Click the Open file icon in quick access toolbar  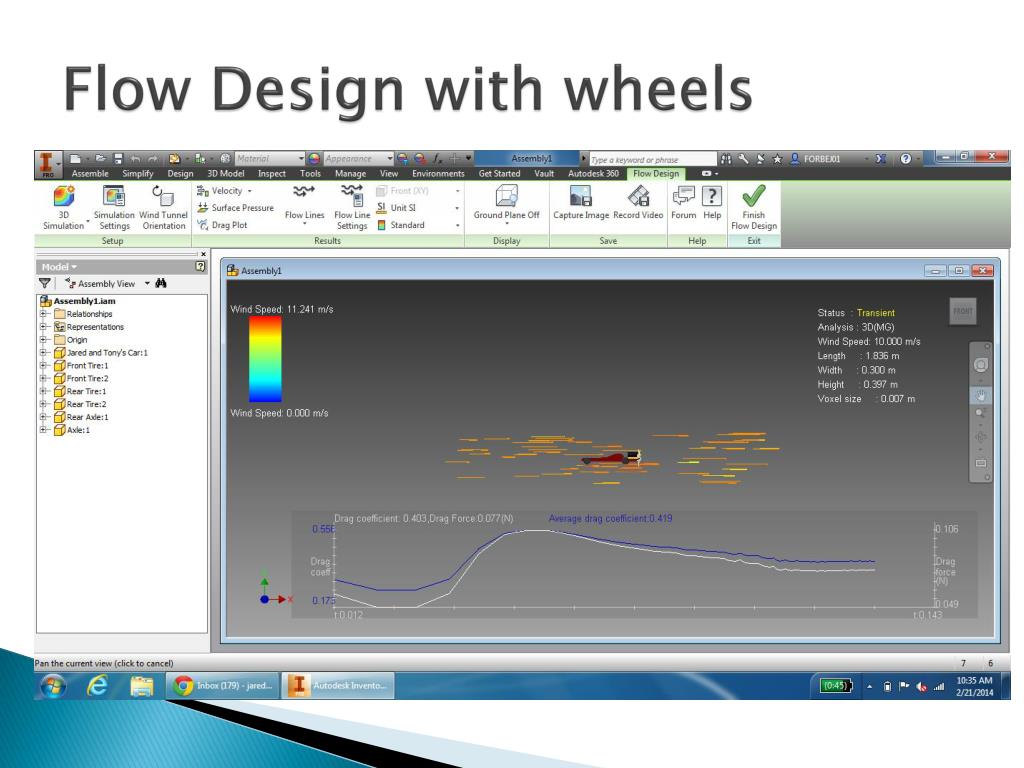(x=100, y=159)
